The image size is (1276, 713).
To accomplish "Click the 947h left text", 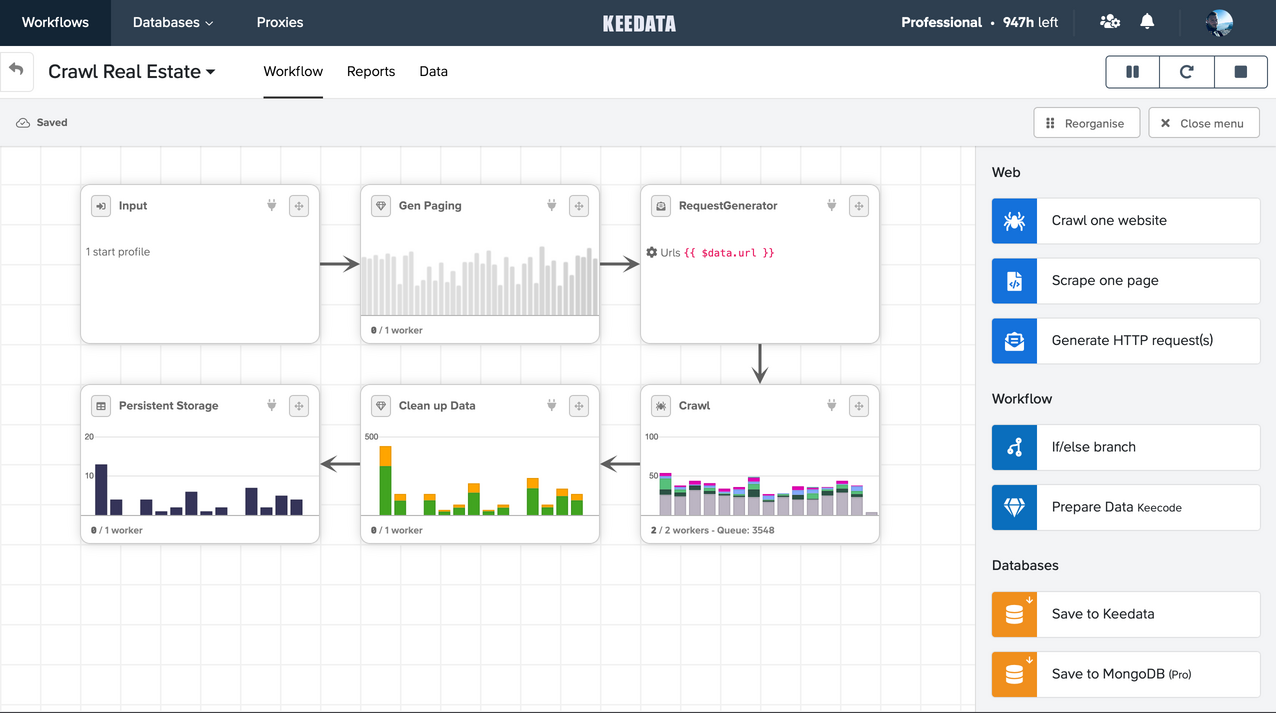I will click(1030, 22).
